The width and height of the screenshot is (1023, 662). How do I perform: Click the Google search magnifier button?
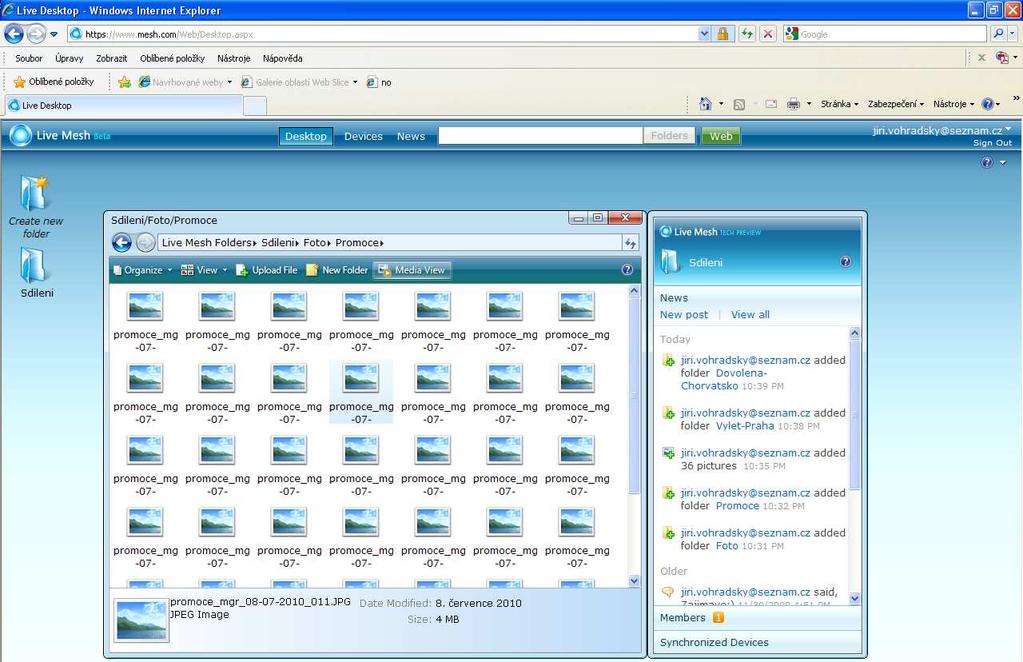998,34
